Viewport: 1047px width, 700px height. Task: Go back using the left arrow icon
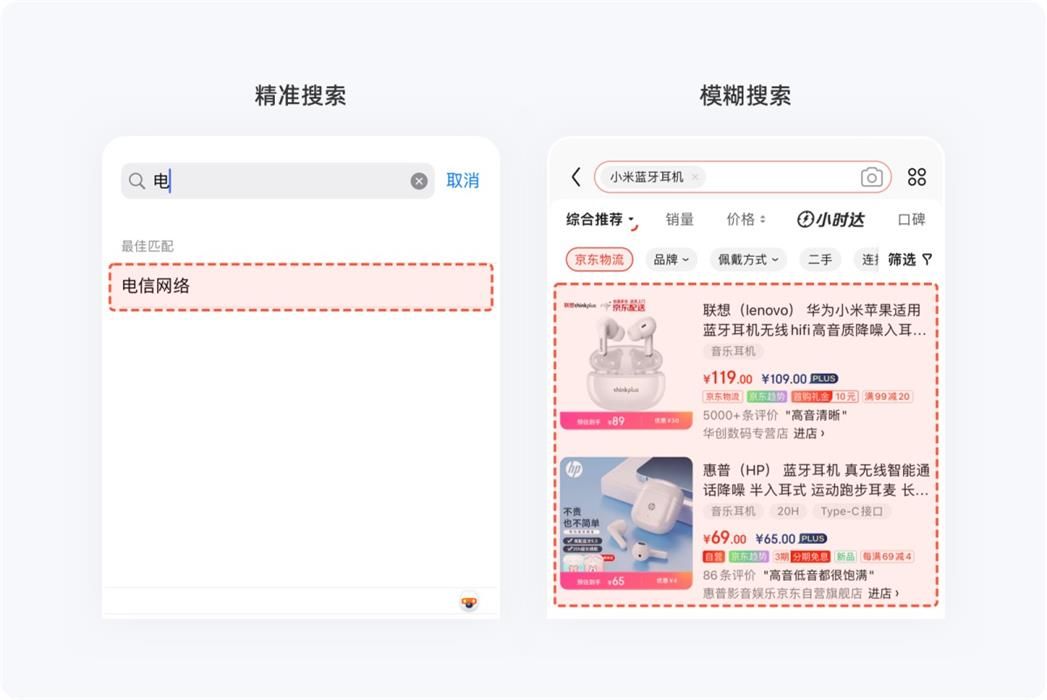click(576, 177)
